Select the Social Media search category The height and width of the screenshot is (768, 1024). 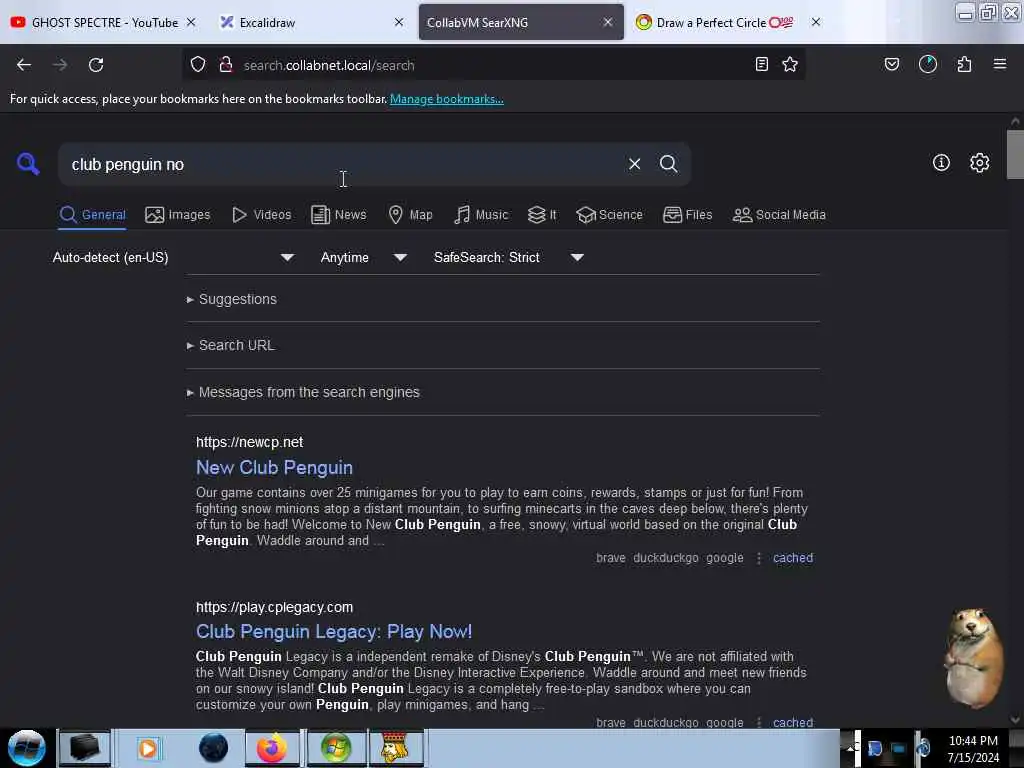pos(779,215)
